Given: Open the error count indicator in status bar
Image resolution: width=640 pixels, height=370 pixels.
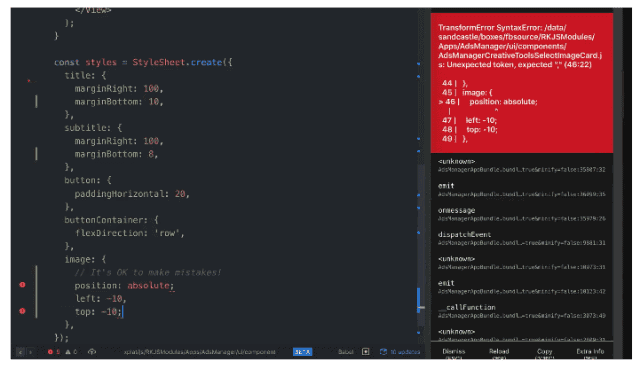Looking at the screenshot, I should point(53,352).
